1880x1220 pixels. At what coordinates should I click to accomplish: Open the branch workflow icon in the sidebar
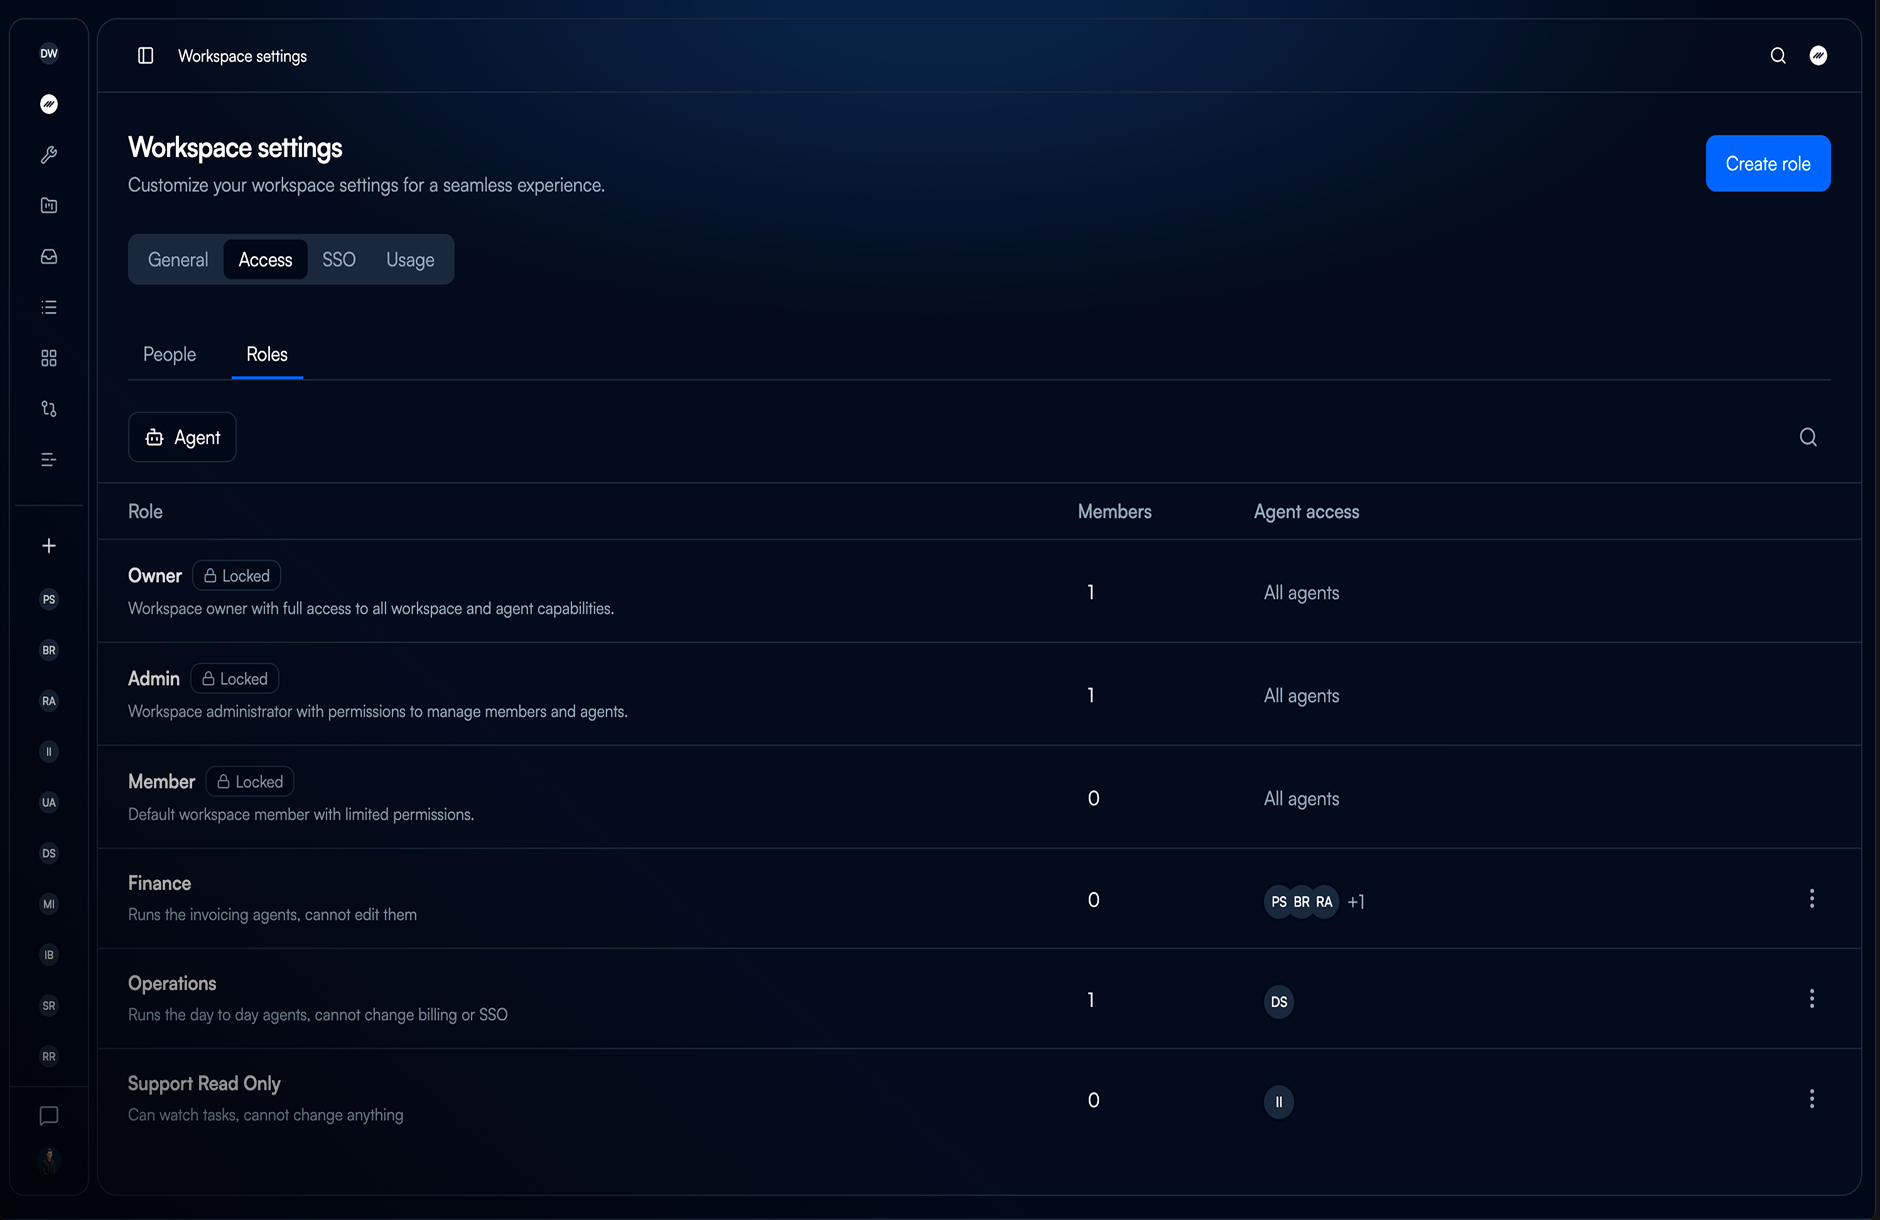click(49, 409)
